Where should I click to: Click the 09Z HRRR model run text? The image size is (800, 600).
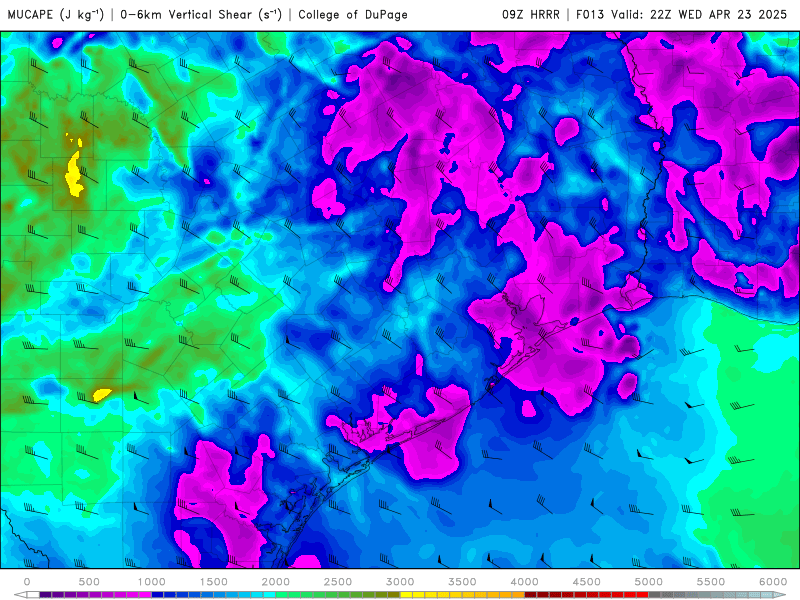531,14
